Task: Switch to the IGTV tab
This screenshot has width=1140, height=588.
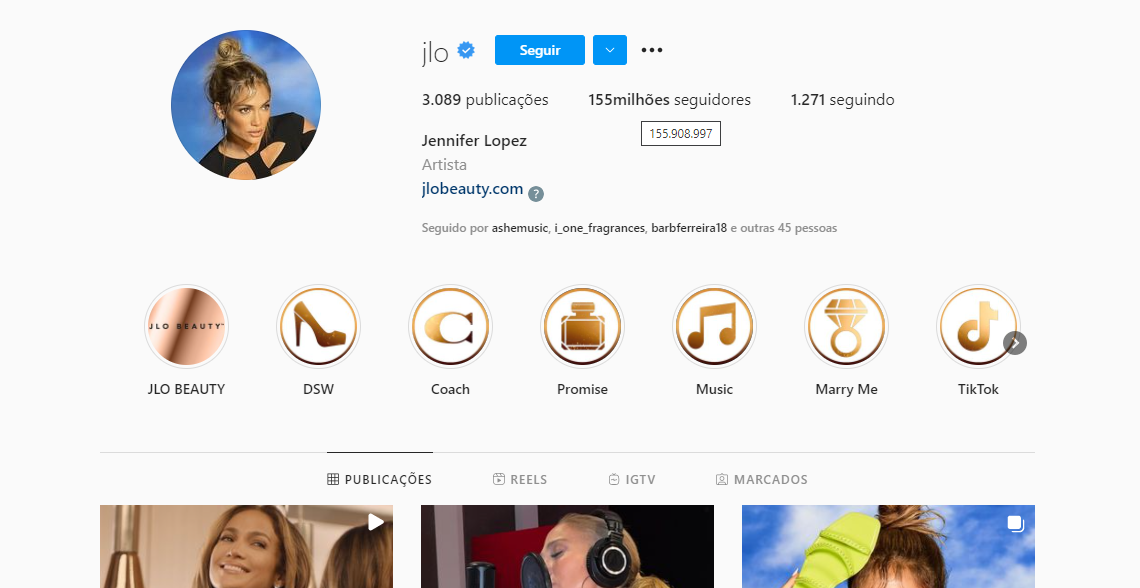Action: (632, 480)
